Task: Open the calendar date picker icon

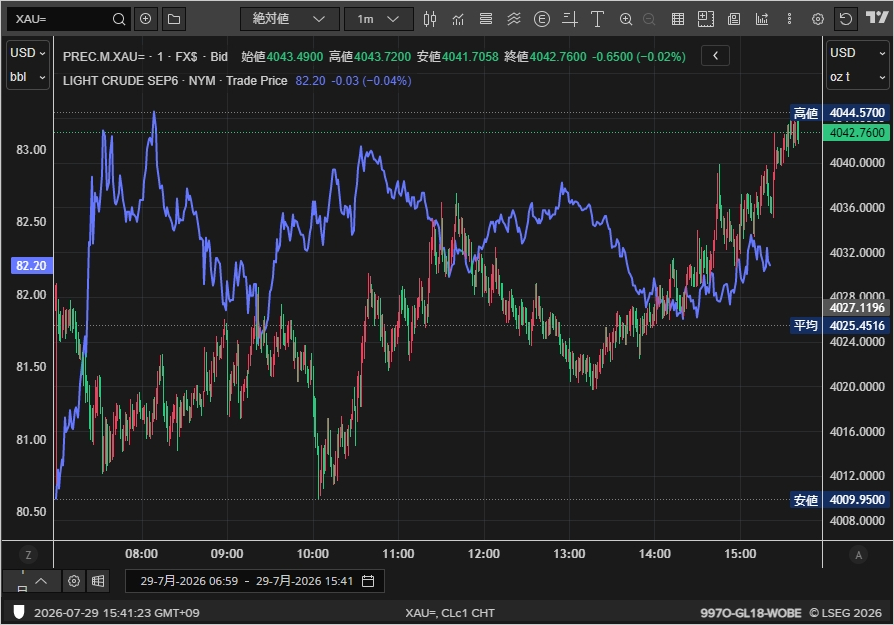Action: pyautogui.click(x=368, y=581)
